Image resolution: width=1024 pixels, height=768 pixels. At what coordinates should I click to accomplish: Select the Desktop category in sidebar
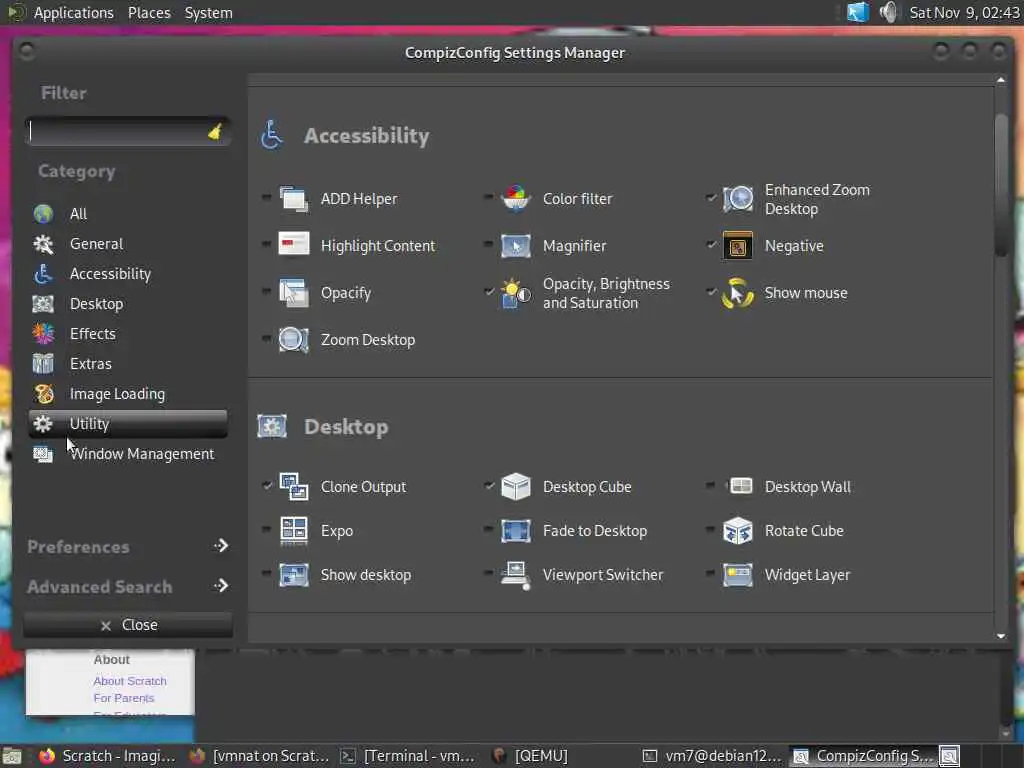[128, 304]
